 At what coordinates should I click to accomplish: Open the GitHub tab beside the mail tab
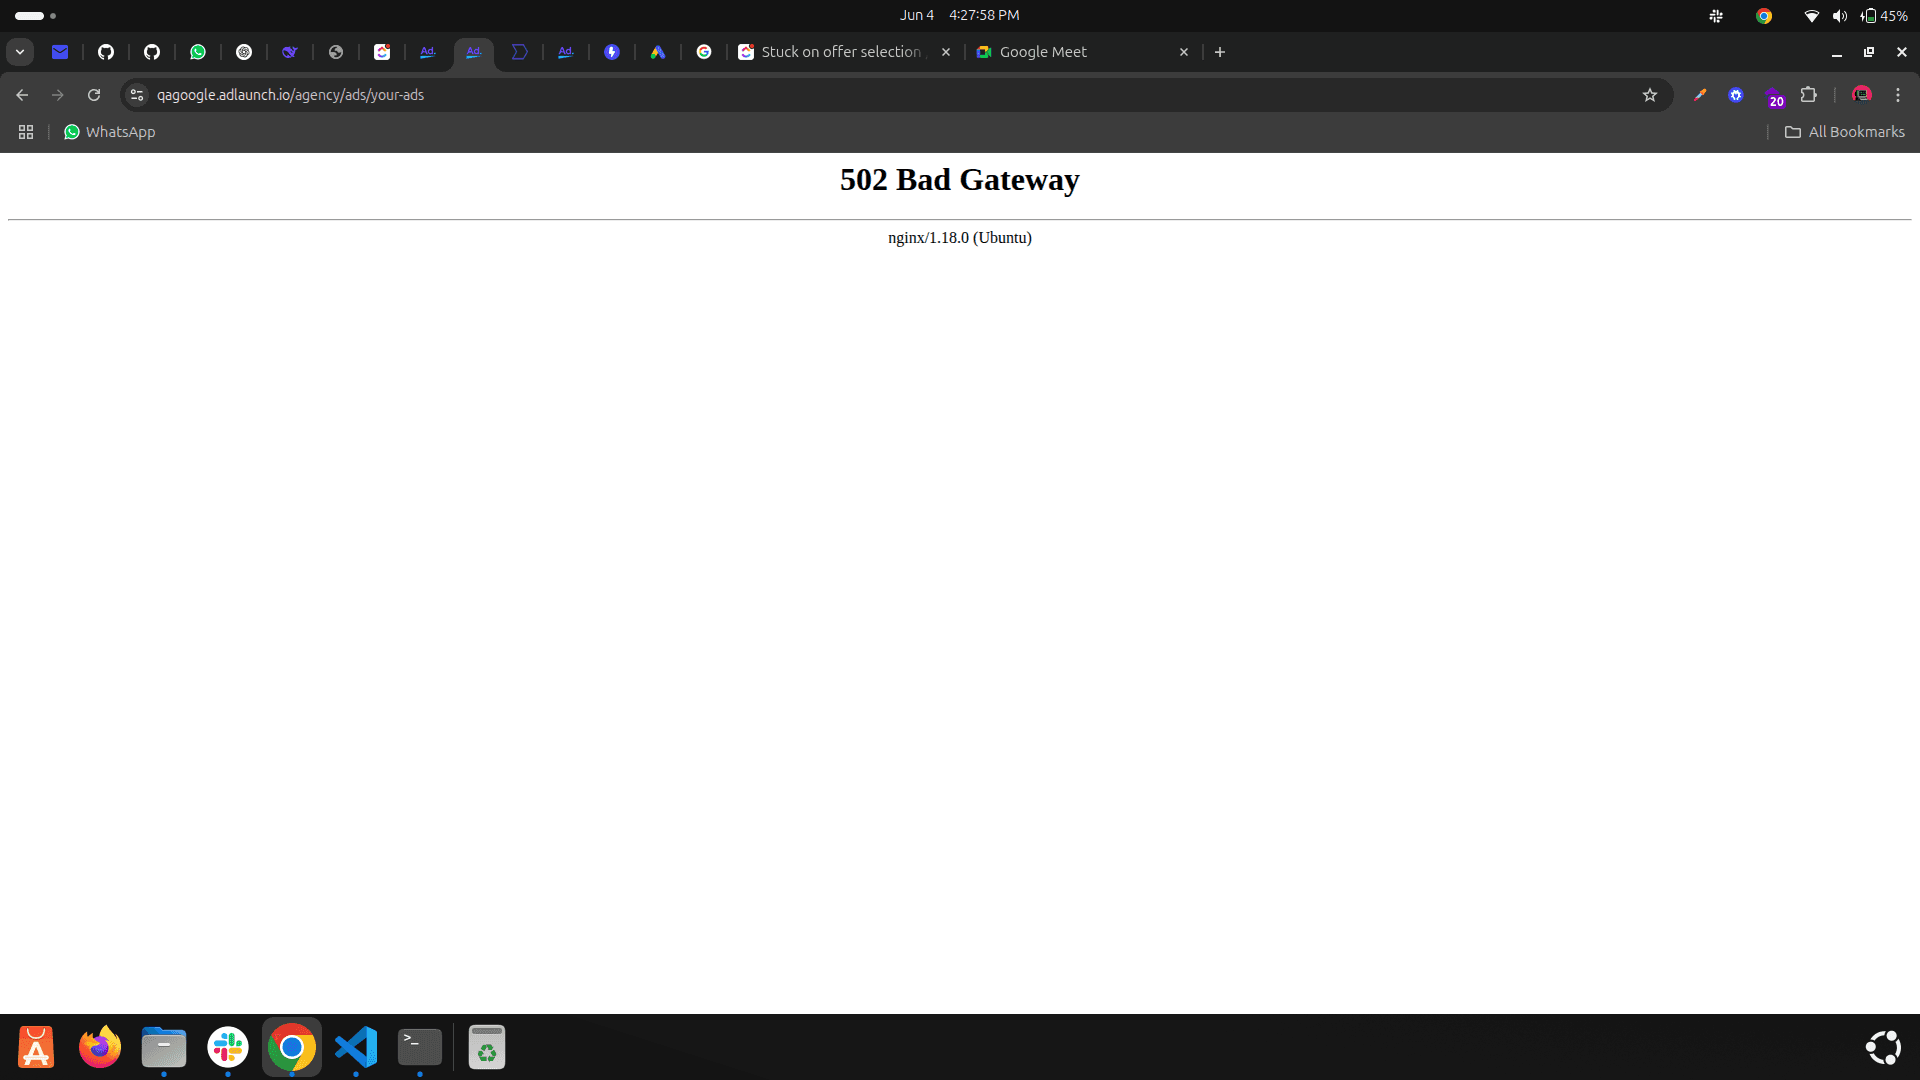[106, 52]
